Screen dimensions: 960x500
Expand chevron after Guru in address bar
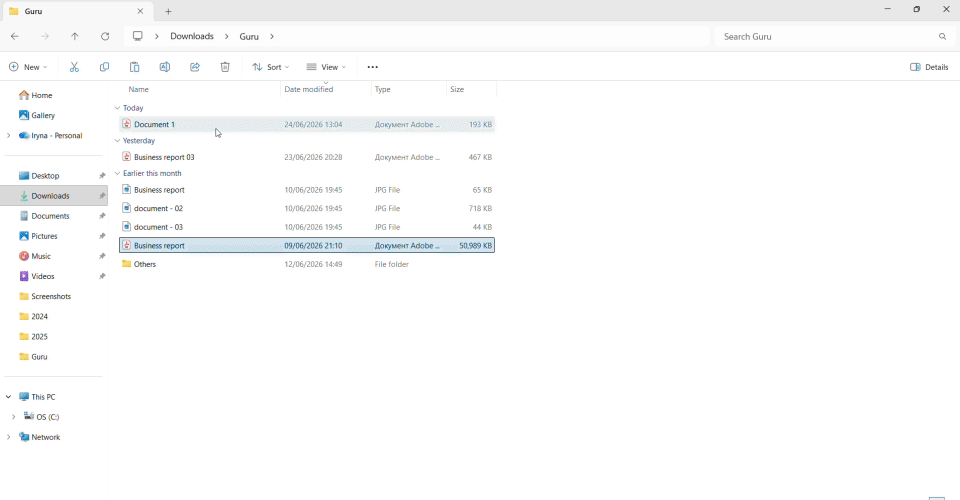click(x=272, y=37)
